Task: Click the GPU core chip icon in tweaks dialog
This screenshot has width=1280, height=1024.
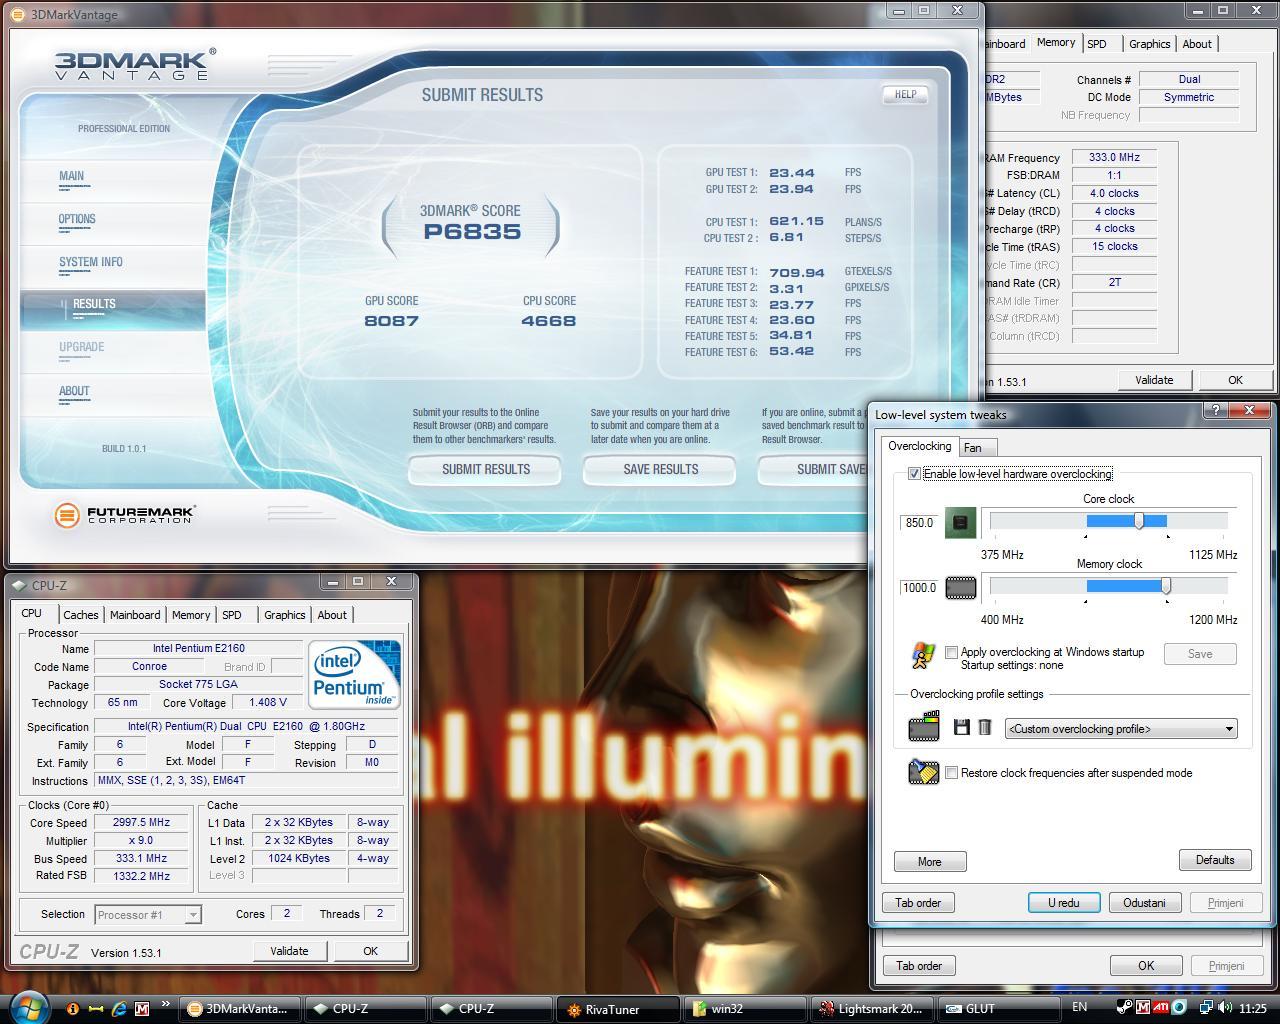Action: pos(960,522)
